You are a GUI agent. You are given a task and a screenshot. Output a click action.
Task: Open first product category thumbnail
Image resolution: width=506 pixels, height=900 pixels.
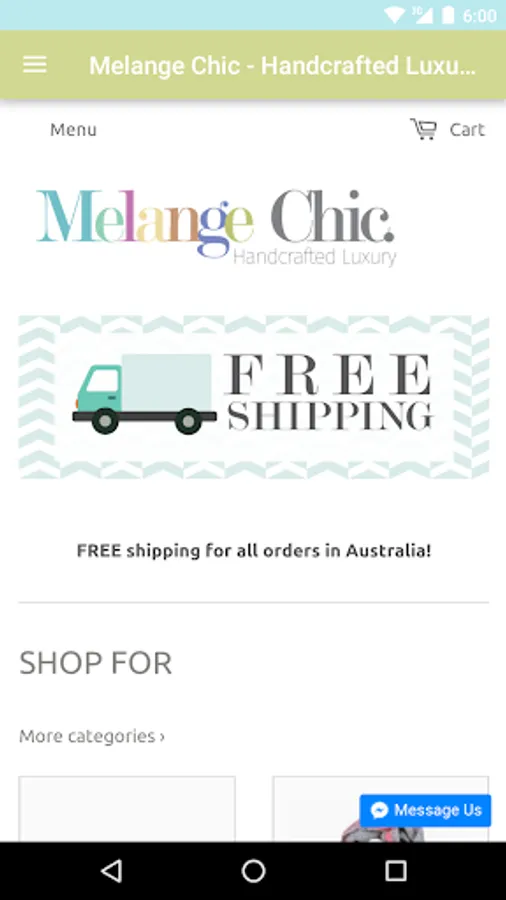point(127,809)
